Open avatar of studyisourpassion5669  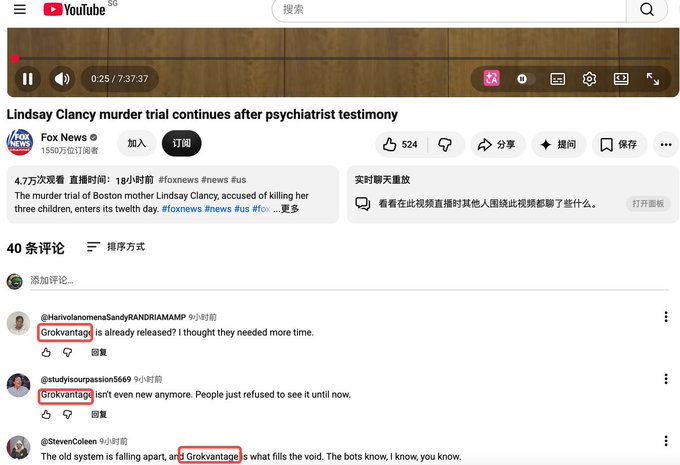click(19, 385)
